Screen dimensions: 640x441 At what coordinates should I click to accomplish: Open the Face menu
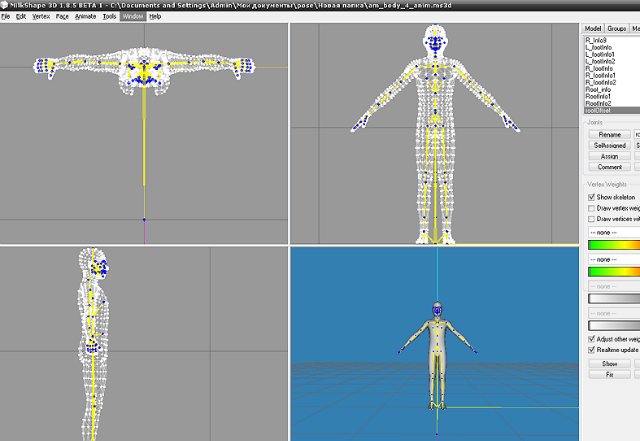pyautogui.click(x=63, y=17)
